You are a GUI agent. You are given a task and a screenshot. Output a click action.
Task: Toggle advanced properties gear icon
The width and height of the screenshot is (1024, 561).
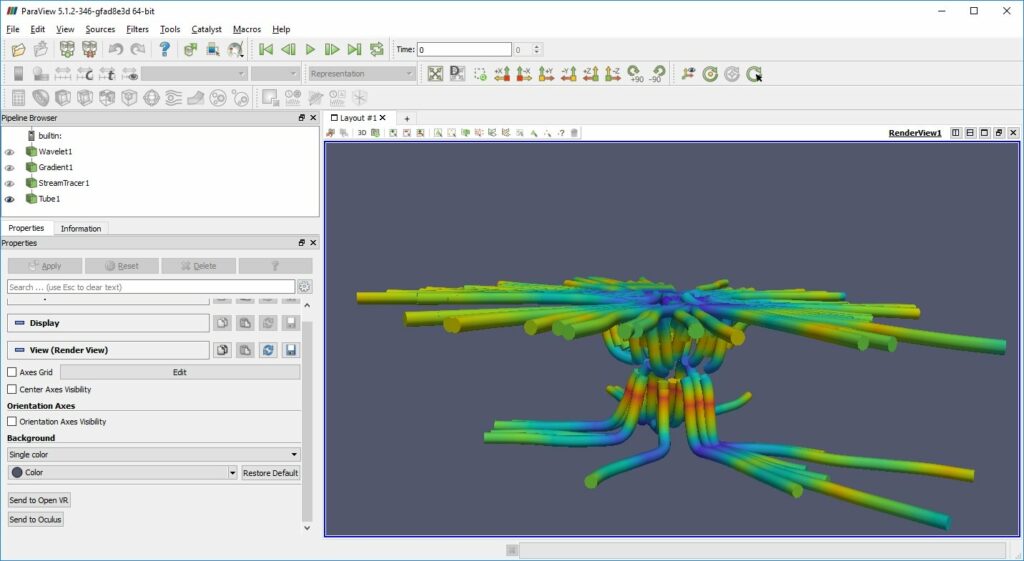[304, 287]
